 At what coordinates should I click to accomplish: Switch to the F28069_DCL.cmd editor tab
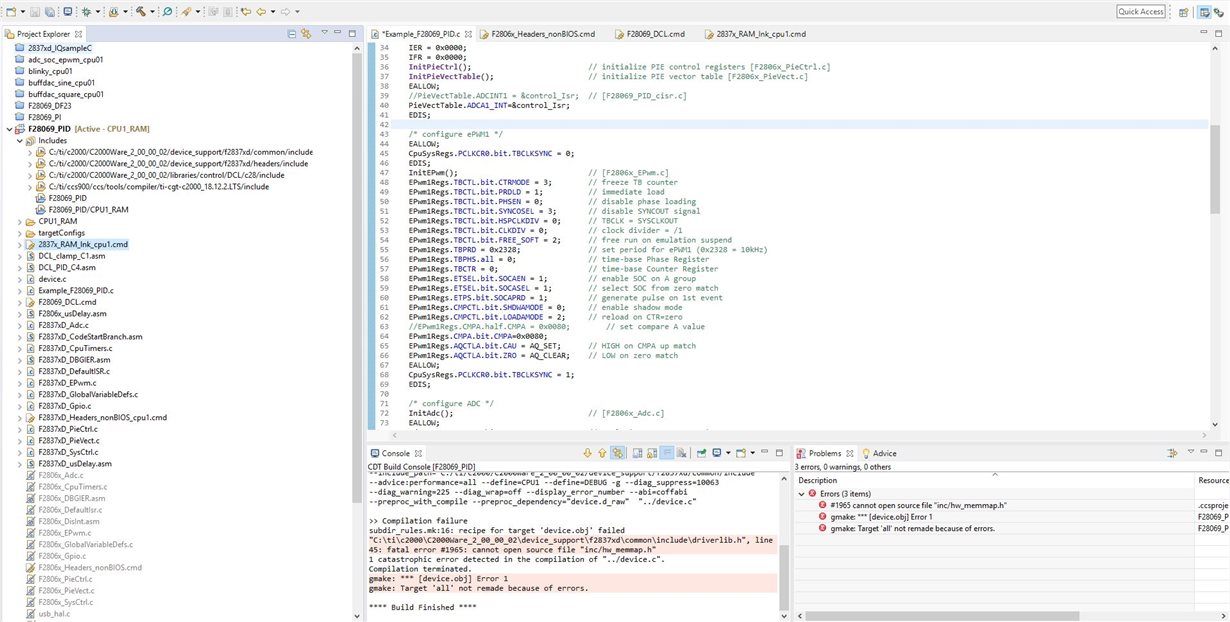(655, 33)
